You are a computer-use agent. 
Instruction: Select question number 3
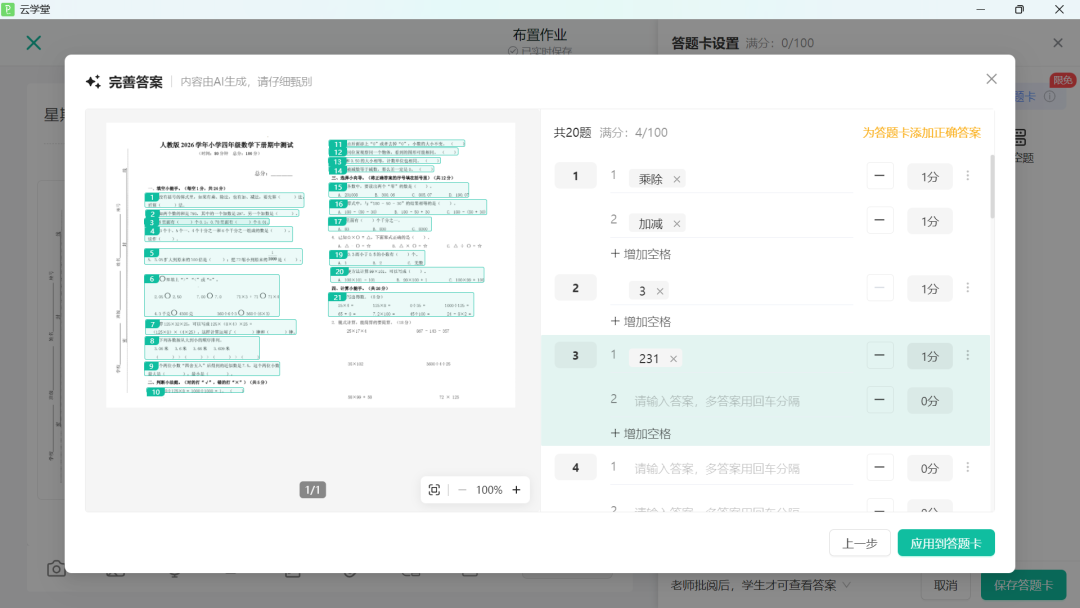[x=576, y=355]
